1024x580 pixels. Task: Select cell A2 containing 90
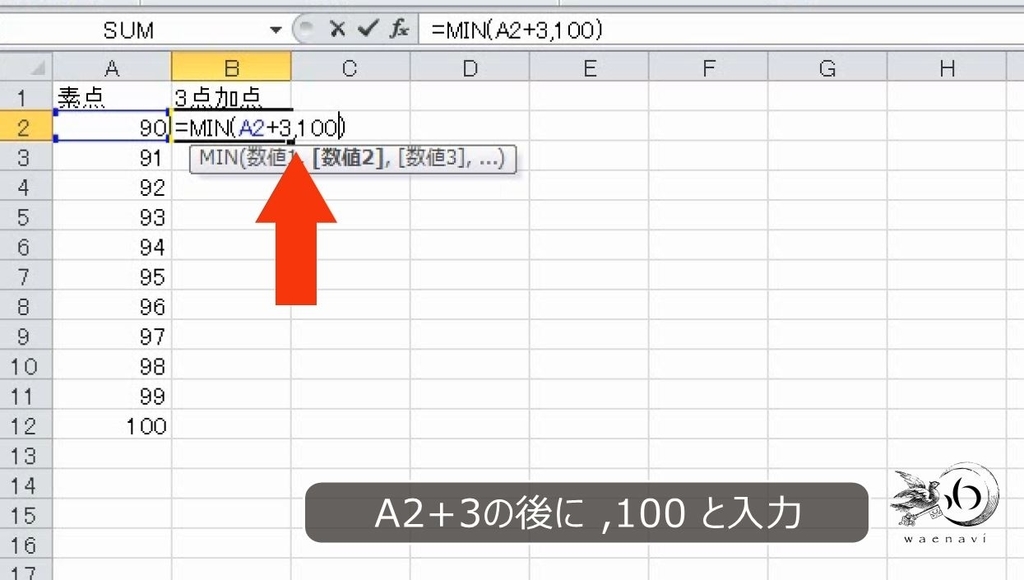tap(112, 127)
